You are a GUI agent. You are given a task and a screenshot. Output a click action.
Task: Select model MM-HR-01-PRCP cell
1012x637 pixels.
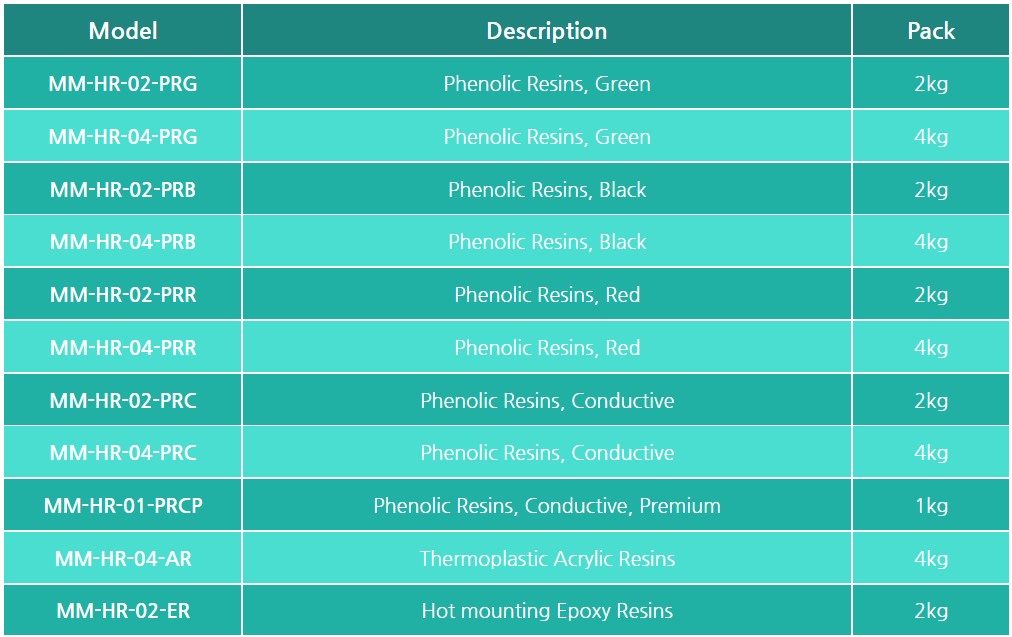click(x=123, y=505)
